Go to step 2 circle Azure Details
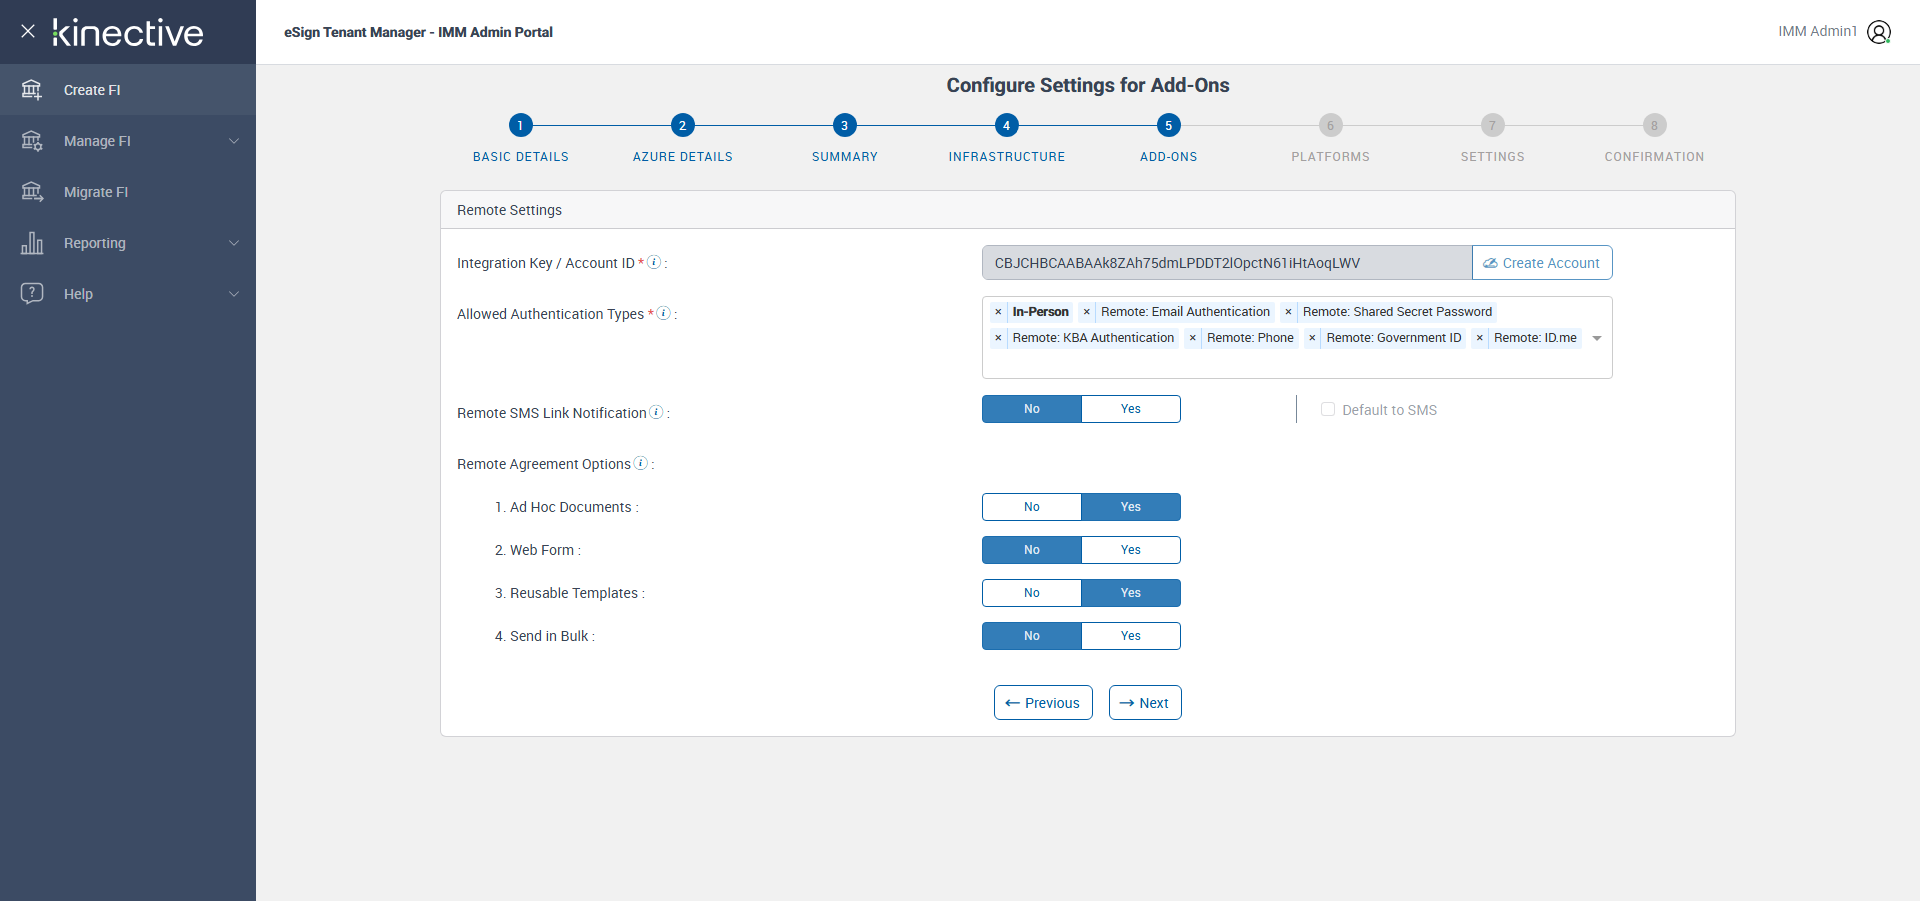 tap(682, 125)
